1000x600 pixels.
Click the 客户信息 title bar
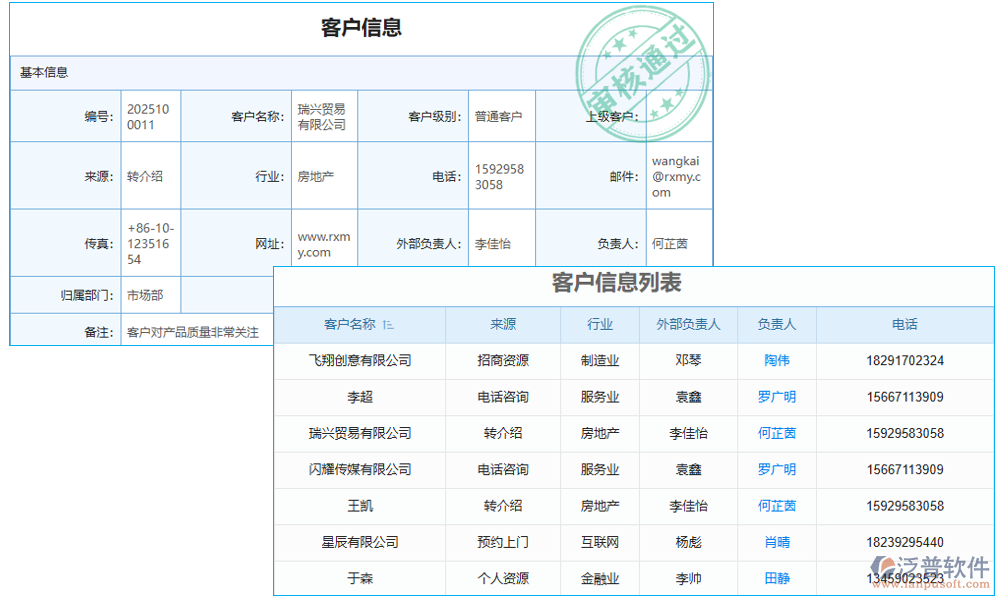360,28
